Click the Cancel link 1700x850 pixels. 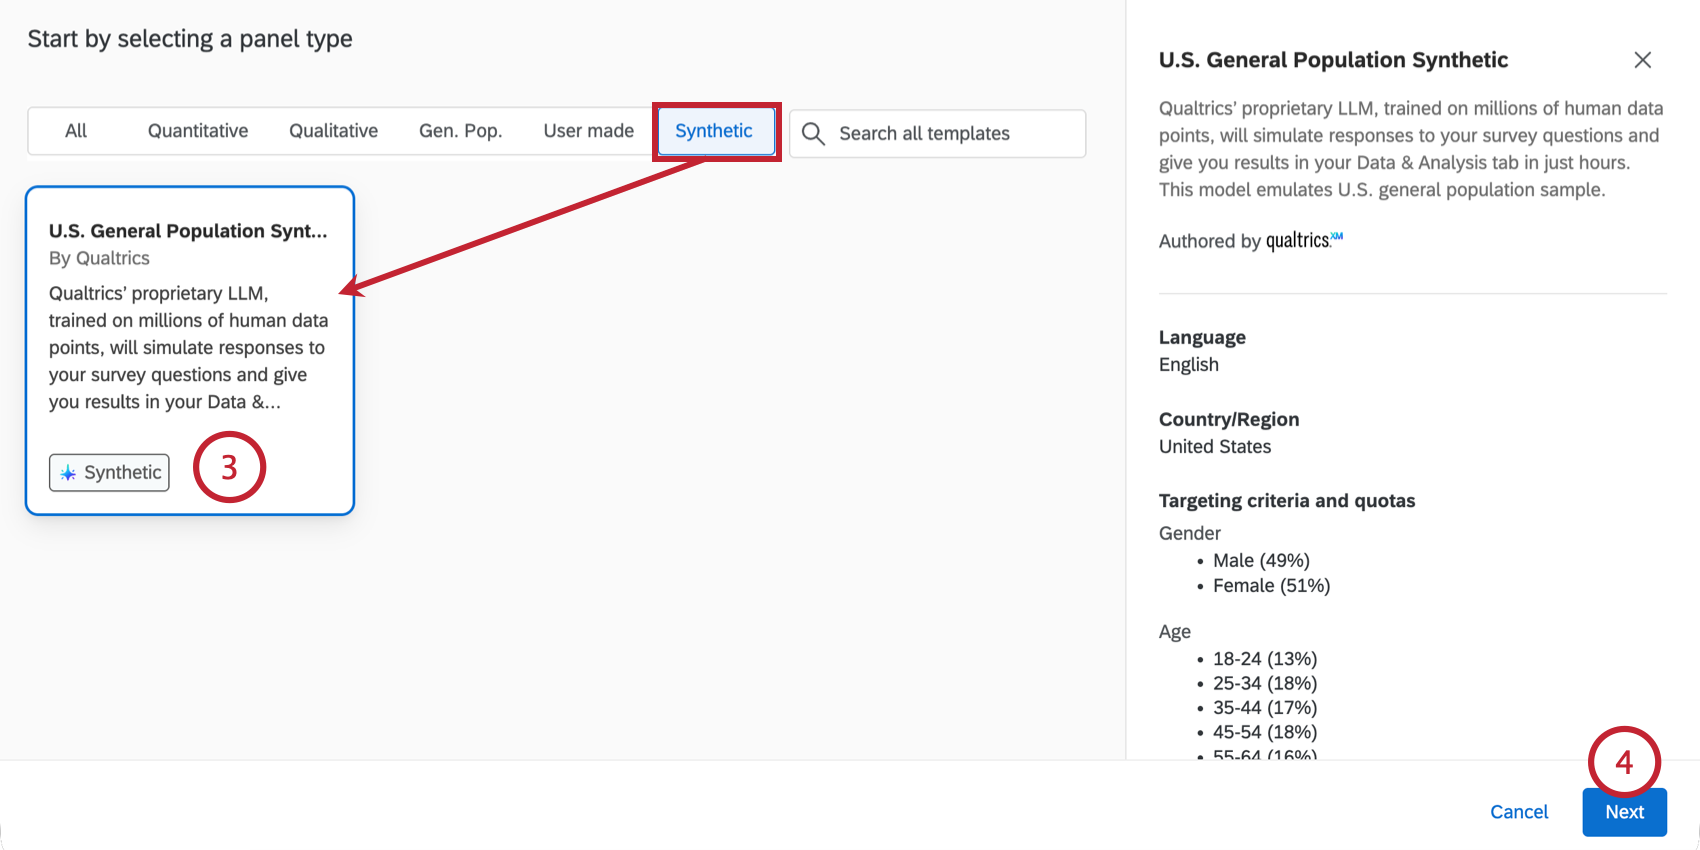point(1518,812)
